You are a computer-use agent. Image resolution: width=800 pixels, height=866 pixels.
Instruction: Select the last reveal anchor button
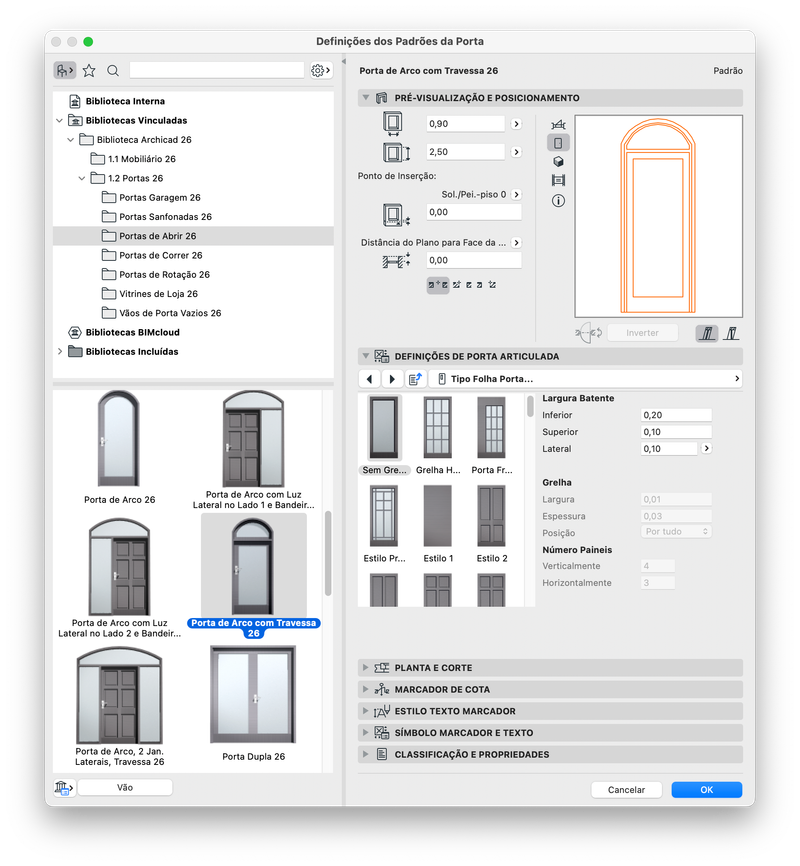(x=492, y=285)
